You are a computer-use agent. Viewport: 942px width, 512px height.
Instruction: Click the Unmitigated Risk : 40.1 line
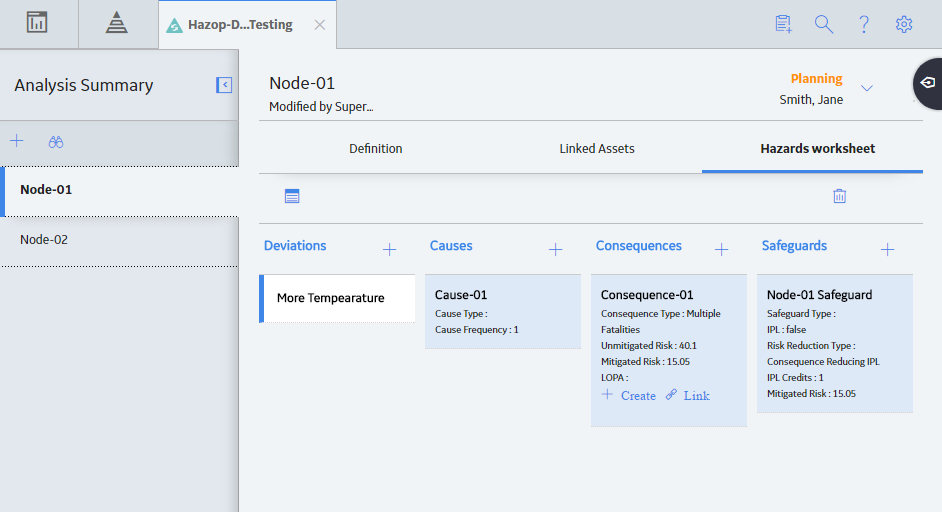point(649,346)
